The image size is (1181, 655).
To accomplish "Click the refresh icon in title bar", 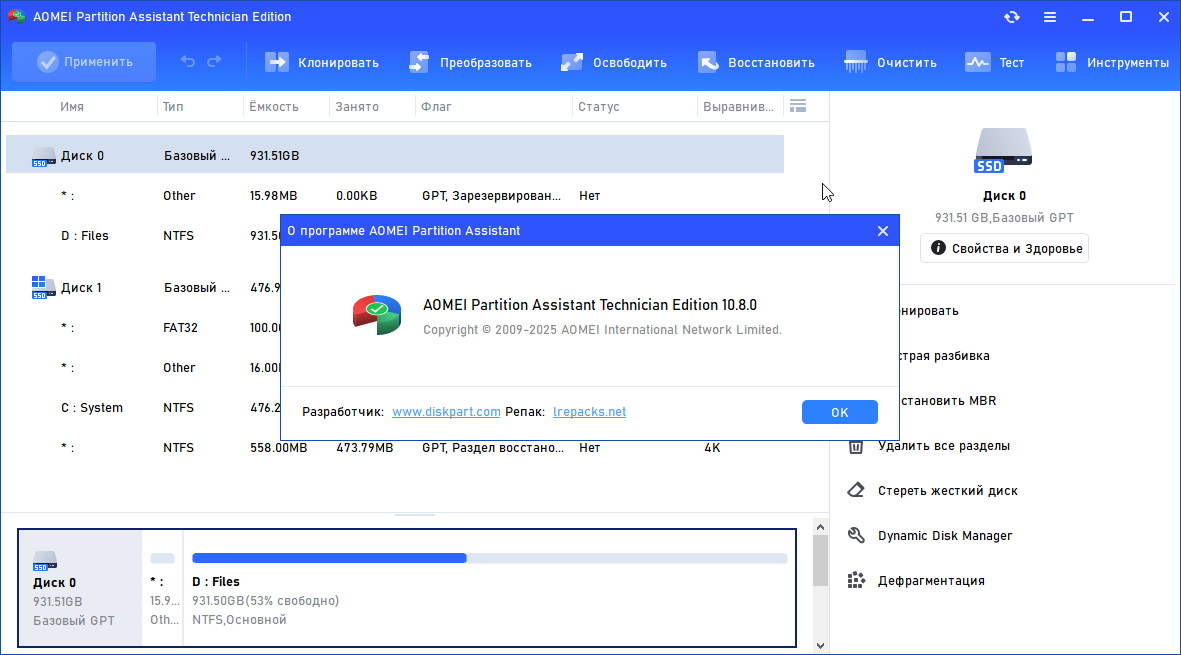I will [1012, 17].
